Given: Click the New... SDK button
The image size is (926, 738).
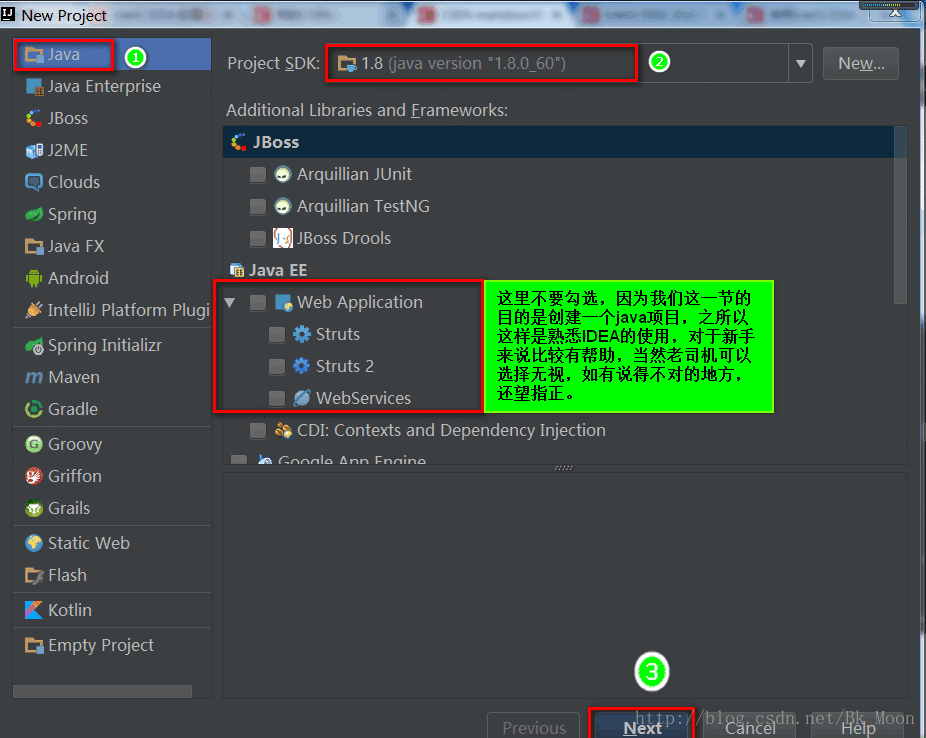Looking at the screenshot, I should (861, 63).
